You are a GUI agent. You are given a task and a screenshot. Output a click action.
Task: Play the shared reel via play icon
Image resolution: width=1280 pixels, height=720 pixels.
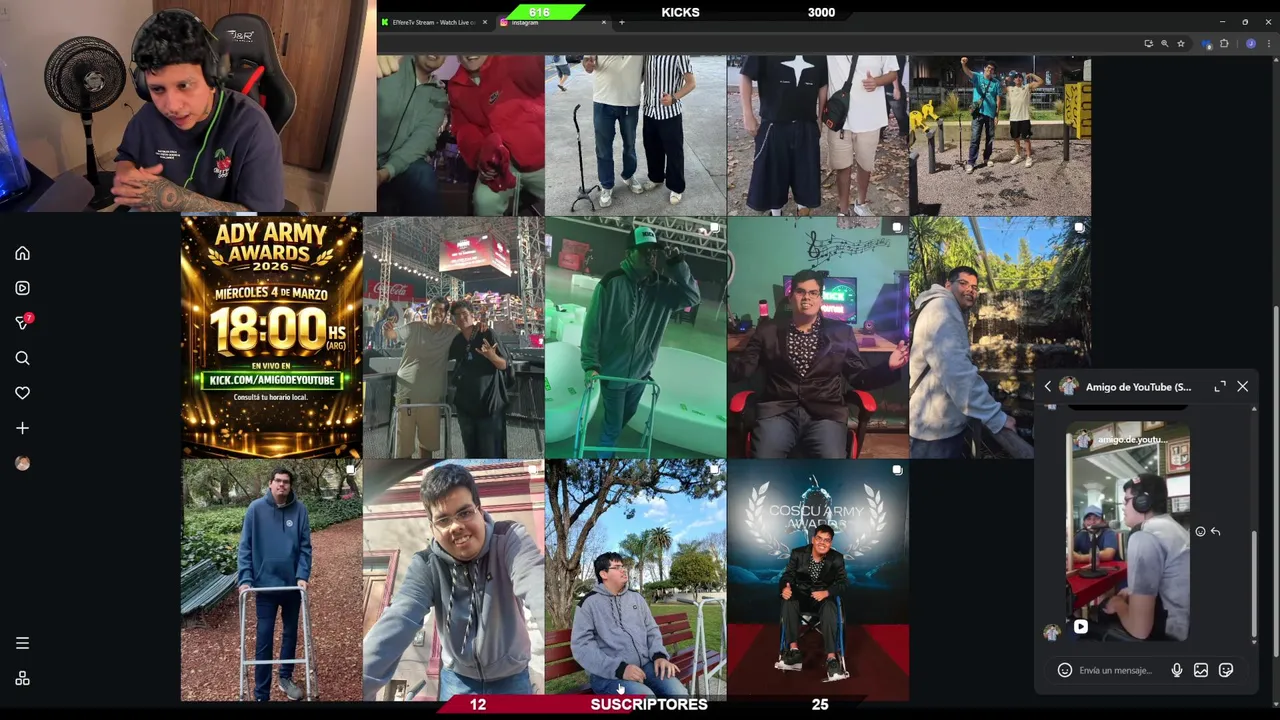[x=1081, y=627]
